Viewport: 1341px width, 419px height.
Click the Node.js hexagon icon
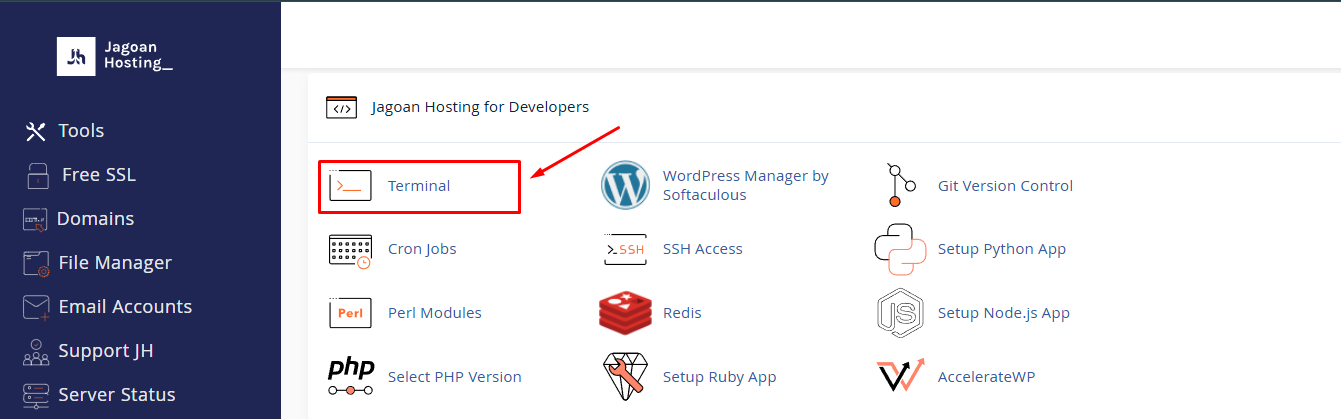pos(899,313)
